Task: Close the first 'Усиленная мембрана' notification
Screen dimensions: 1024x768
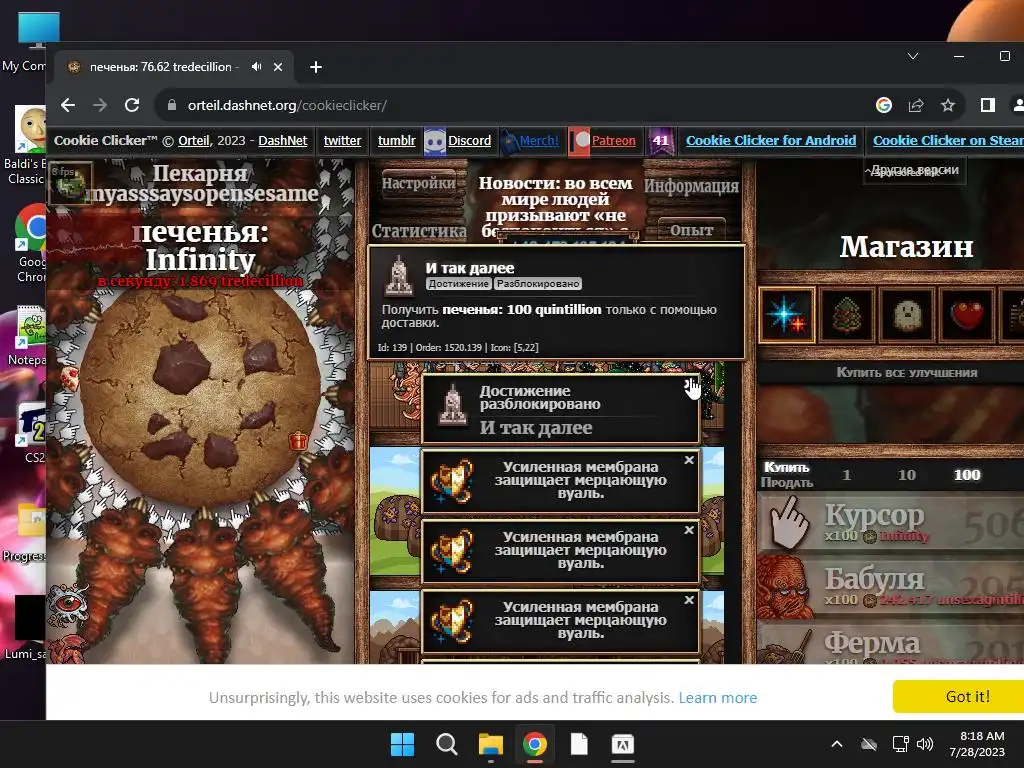Action: [689, 460]
